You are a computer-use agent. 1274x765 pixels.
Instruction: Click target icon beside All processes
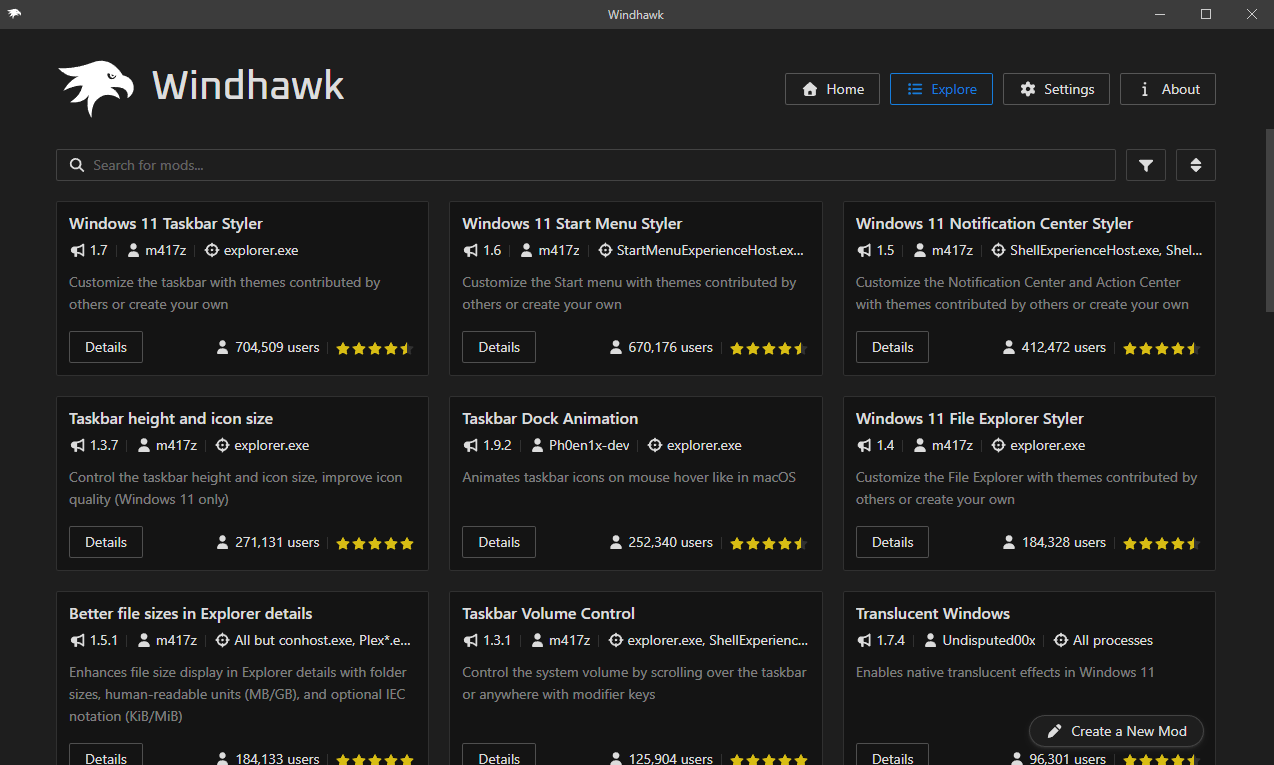1061,640
